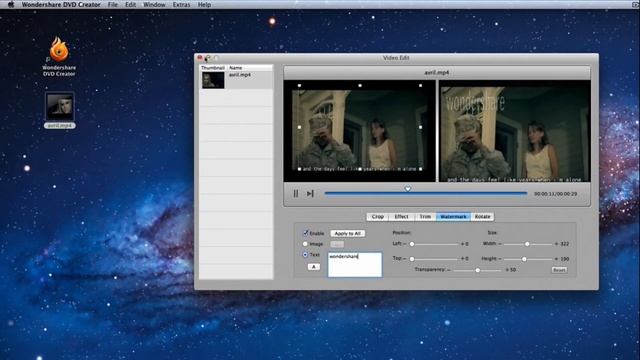
Task: Decrease the Height with the minus
Action: point(500,259)
